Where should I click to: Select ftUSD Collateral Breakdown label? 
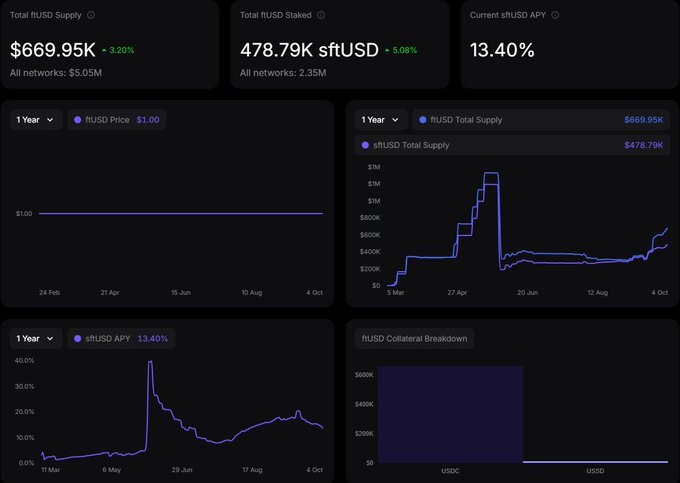pyautogui.click(x=415, y=339)
